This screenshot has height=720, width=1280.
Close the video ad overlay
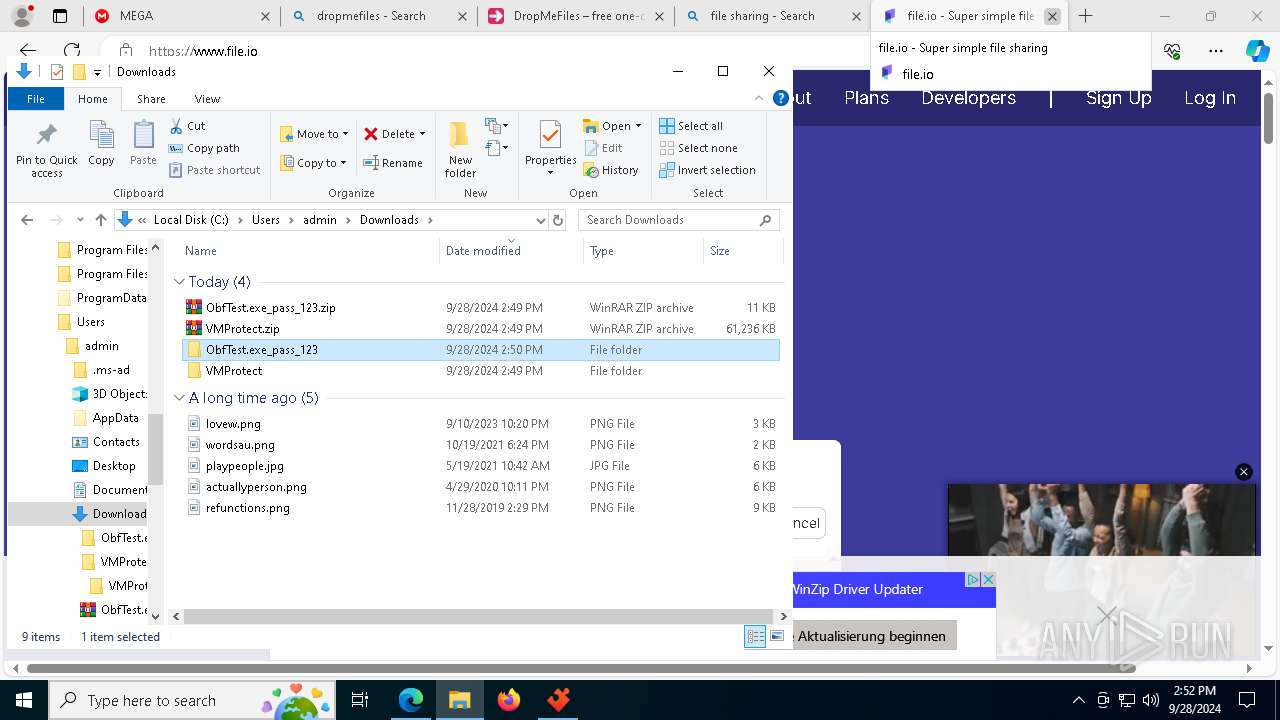pos(1244,472)
